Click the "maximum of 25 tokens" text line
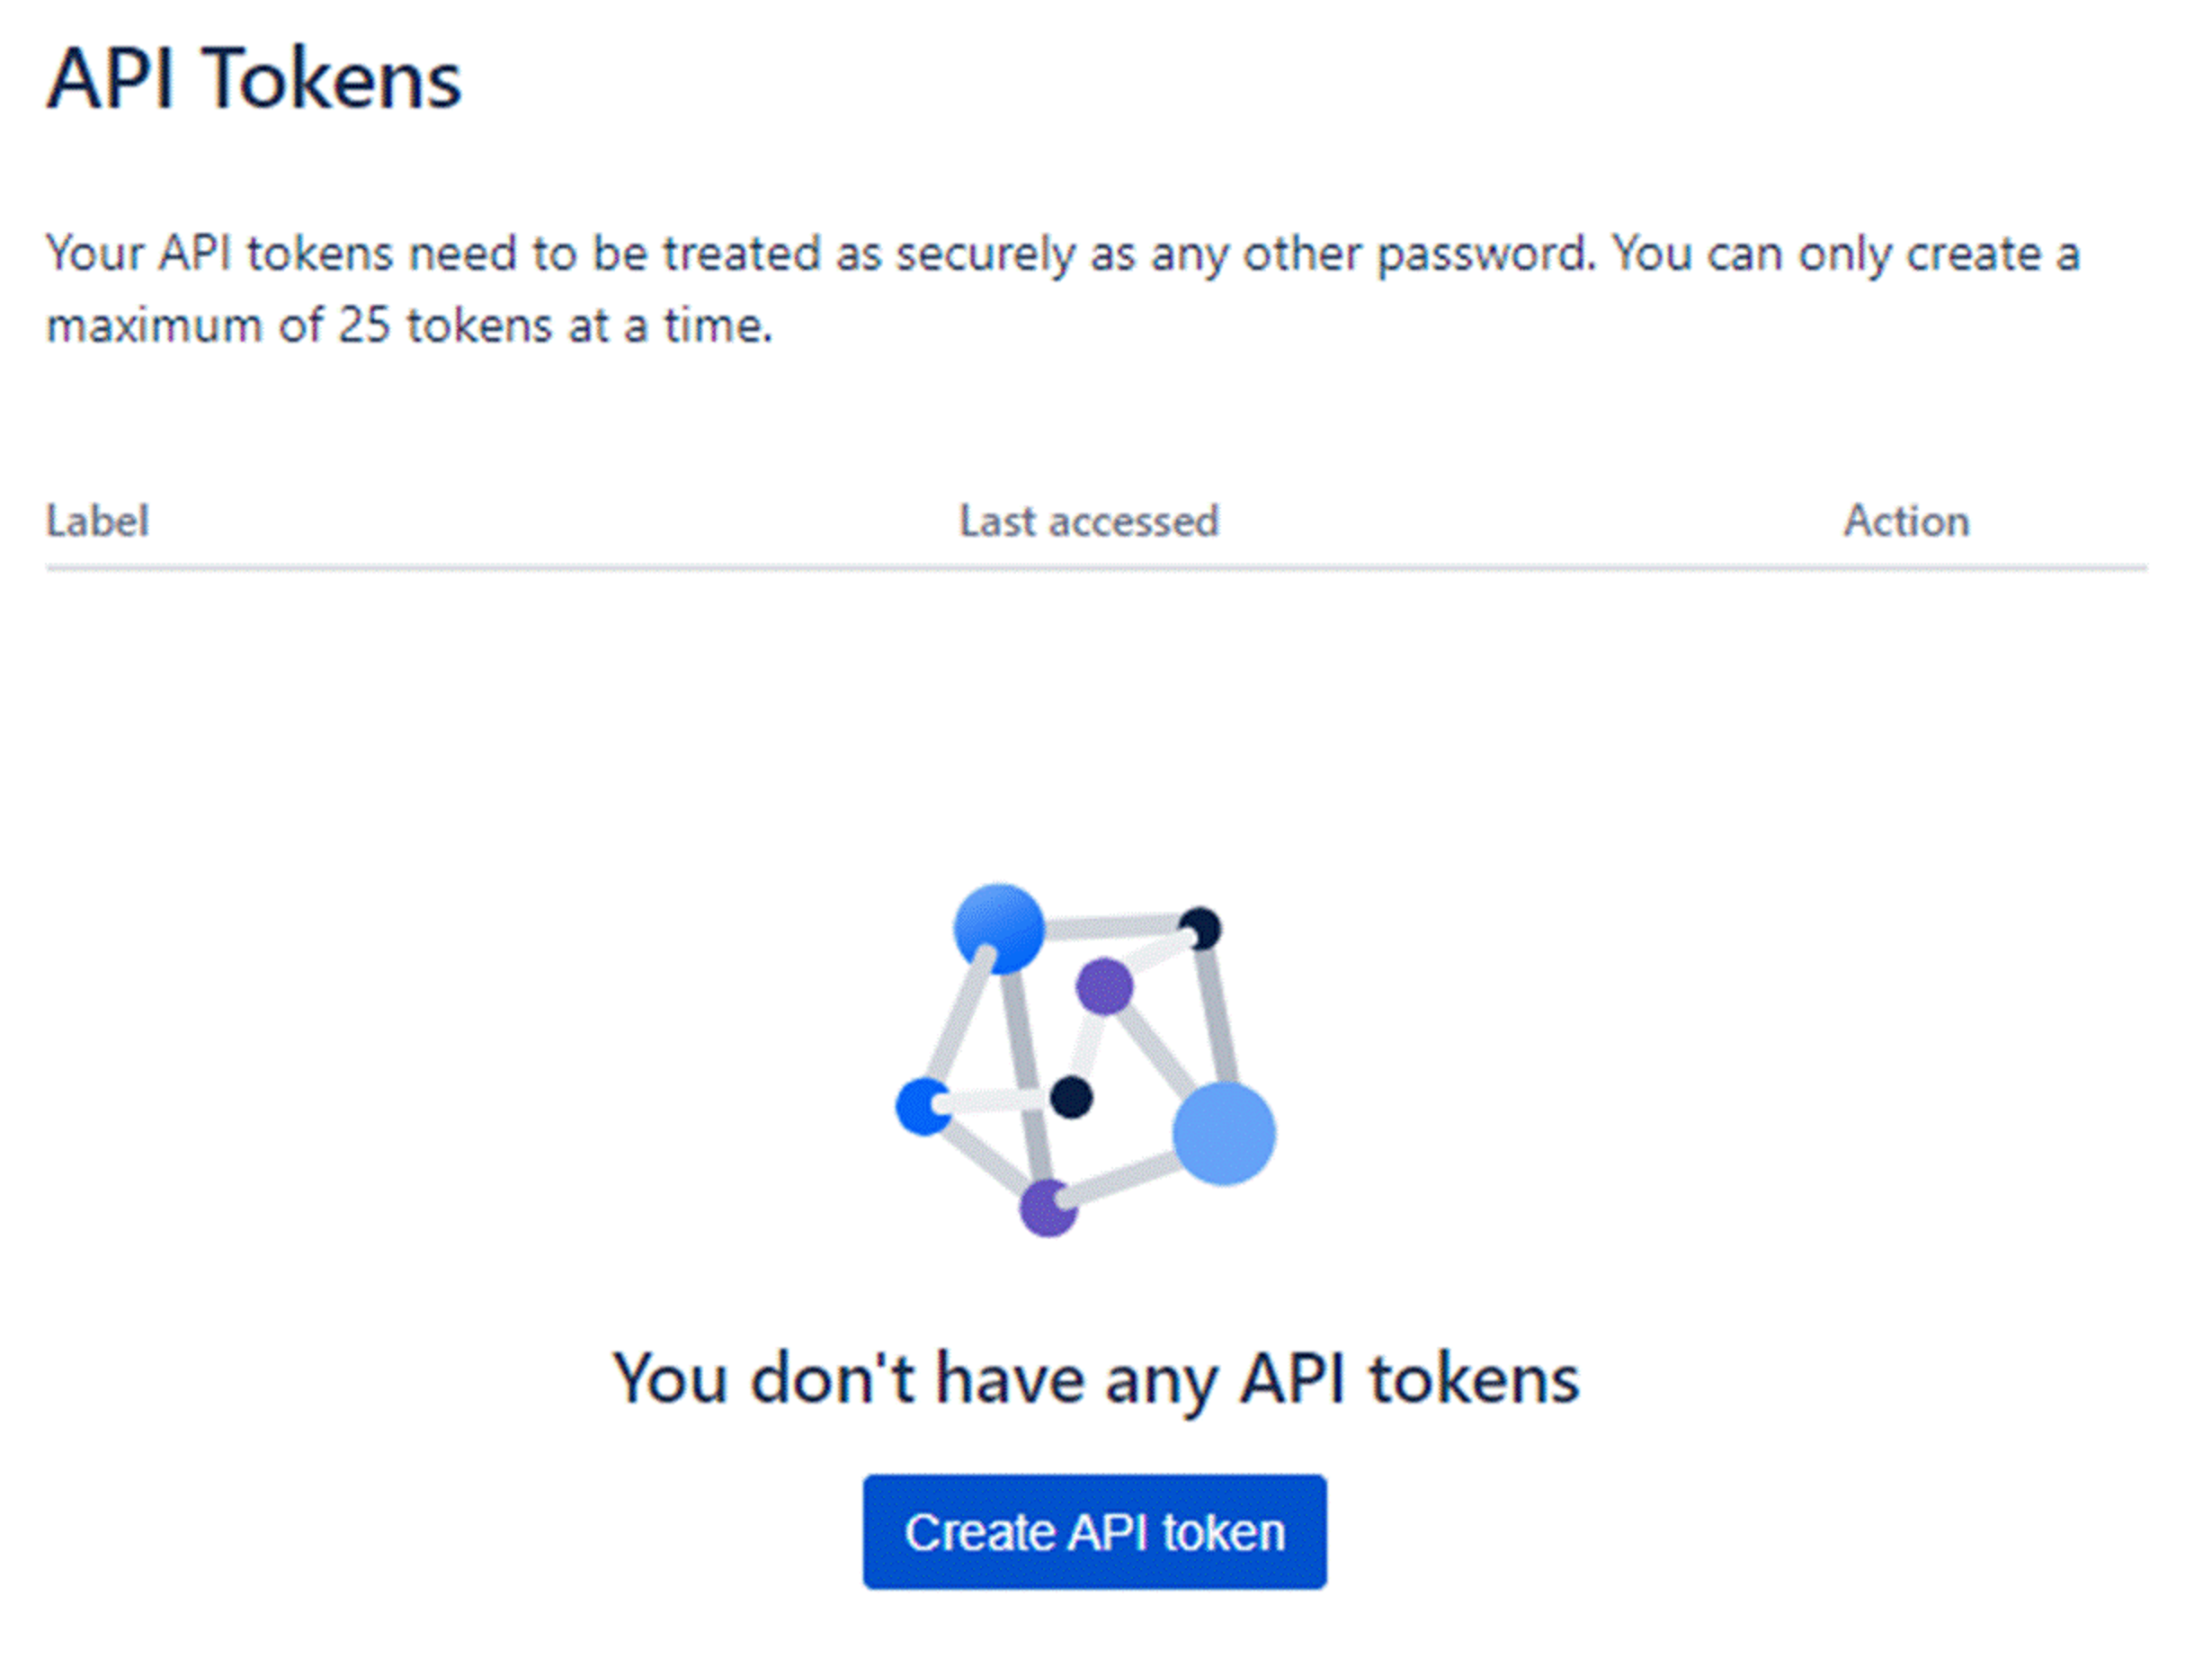Image resolution: width=2212 pixels, height=1658 pixels. [x=409, y=326]
